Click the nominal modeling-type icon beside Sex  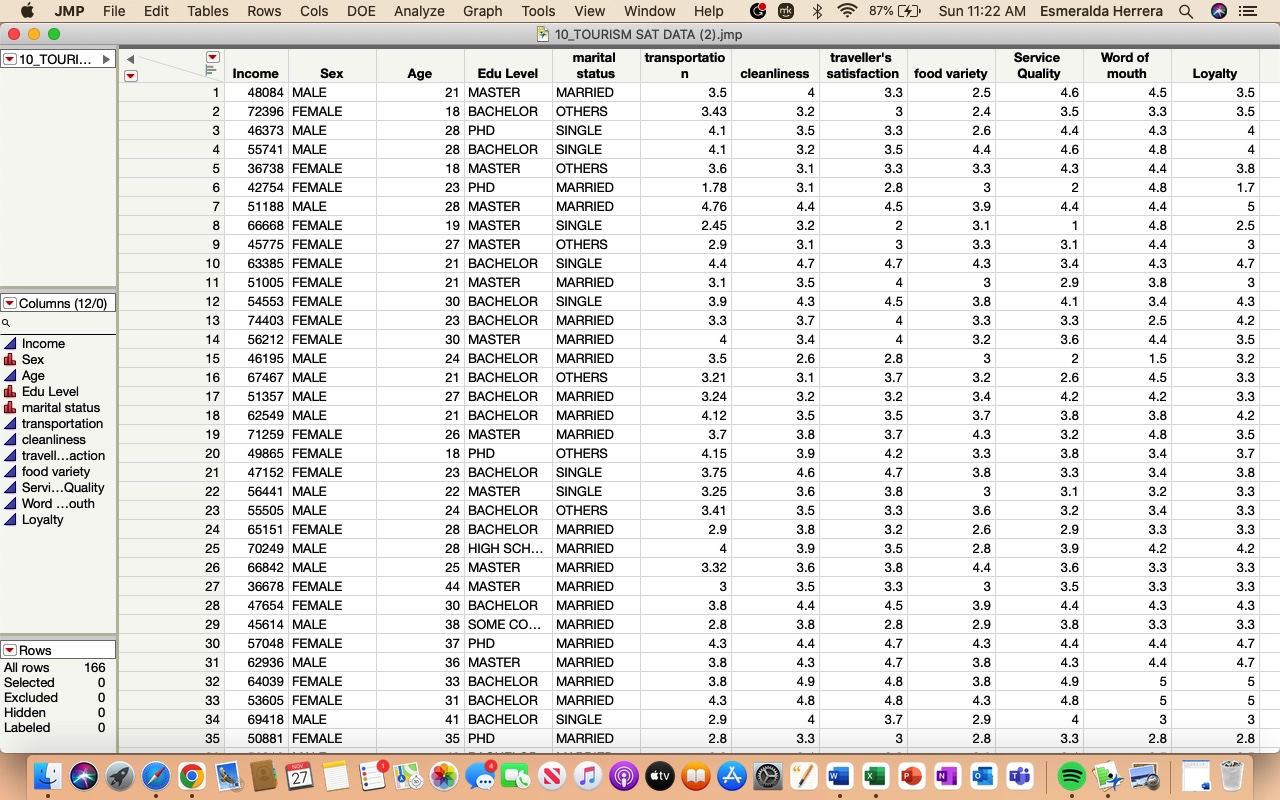coord(9,360)
